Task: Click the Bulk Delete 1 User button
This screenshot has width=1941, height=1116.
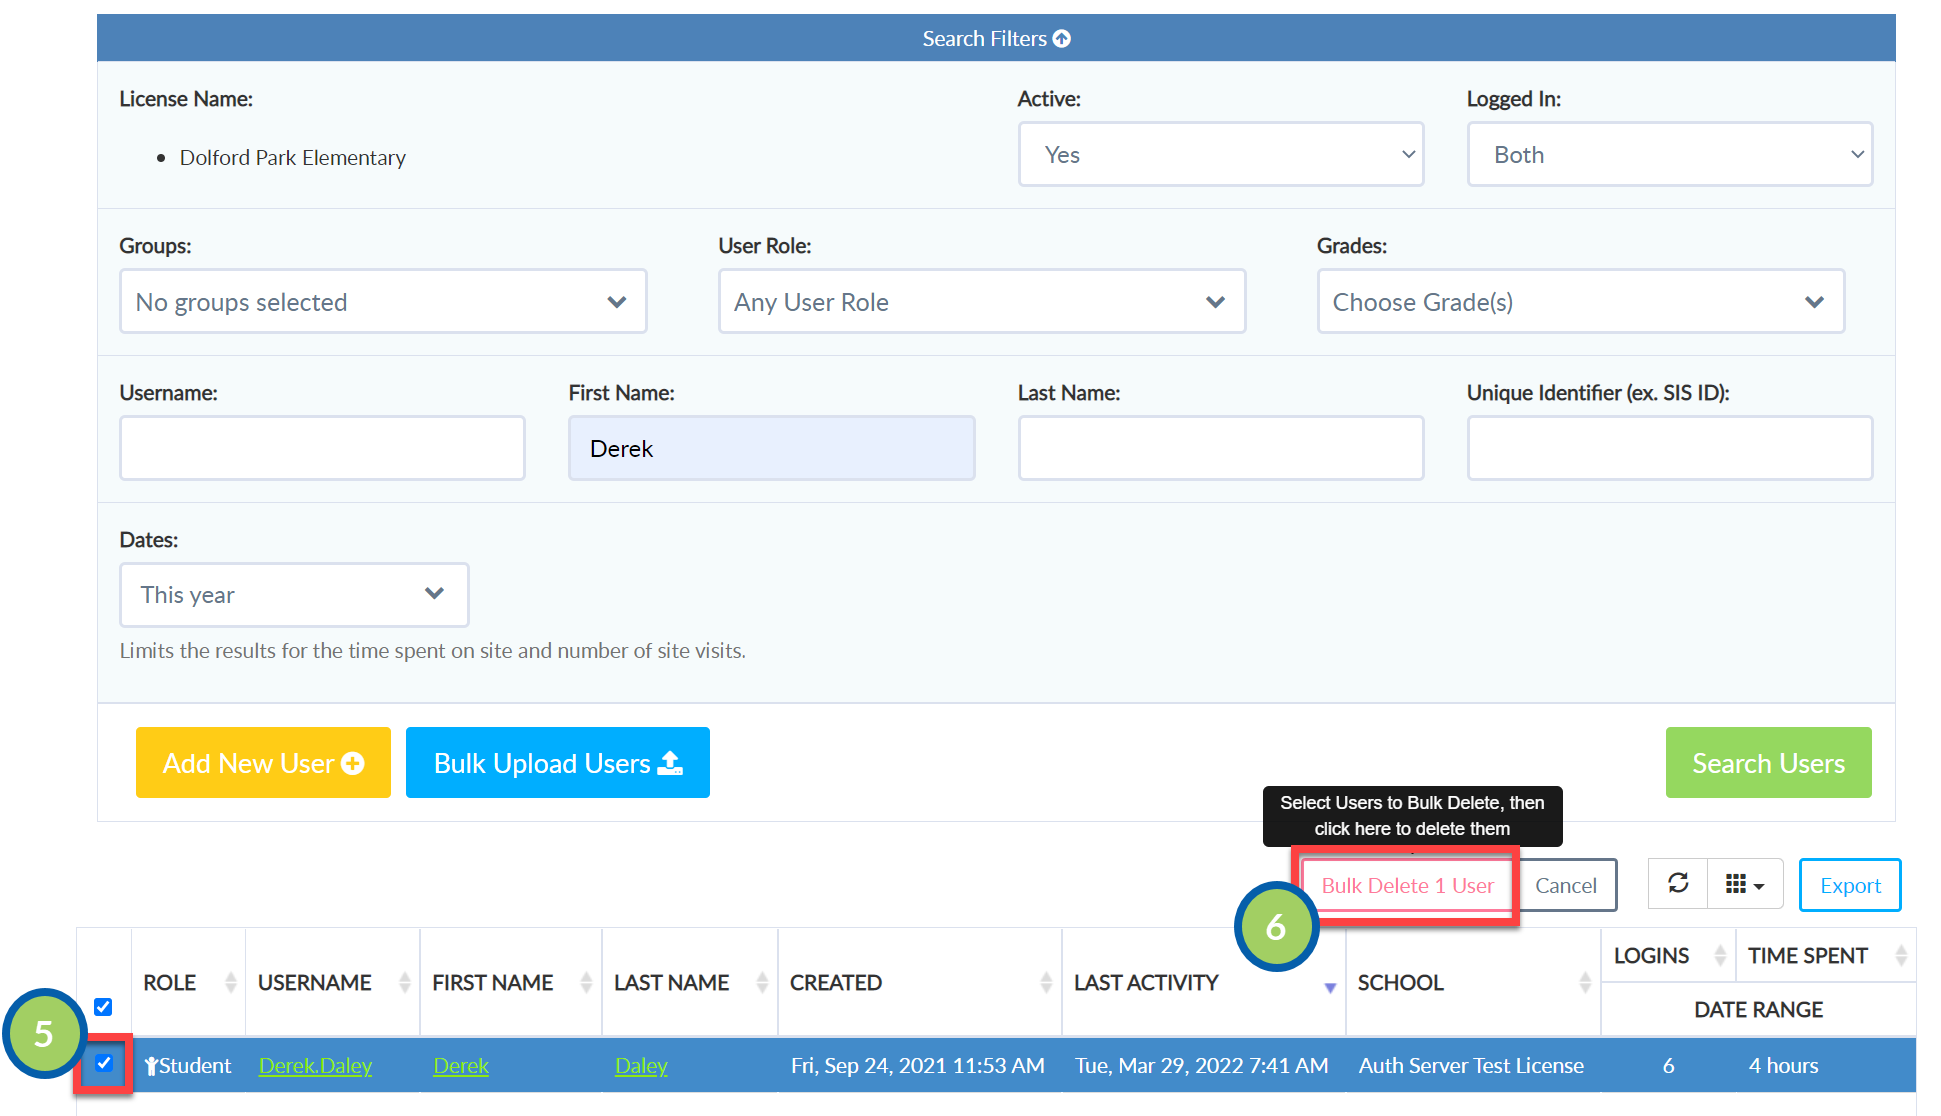Action: [x=1407, y=885]
